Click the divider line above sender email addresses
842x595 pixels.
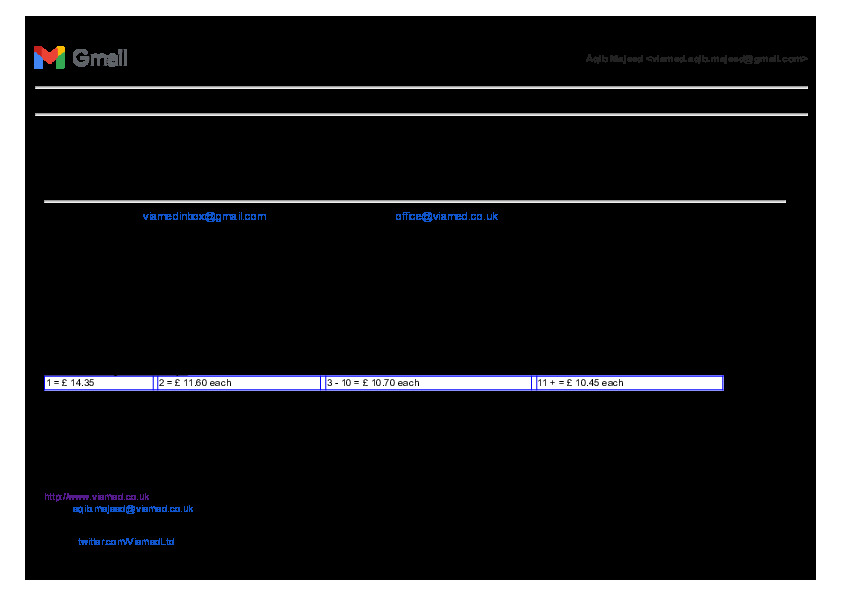coord(414,202)
